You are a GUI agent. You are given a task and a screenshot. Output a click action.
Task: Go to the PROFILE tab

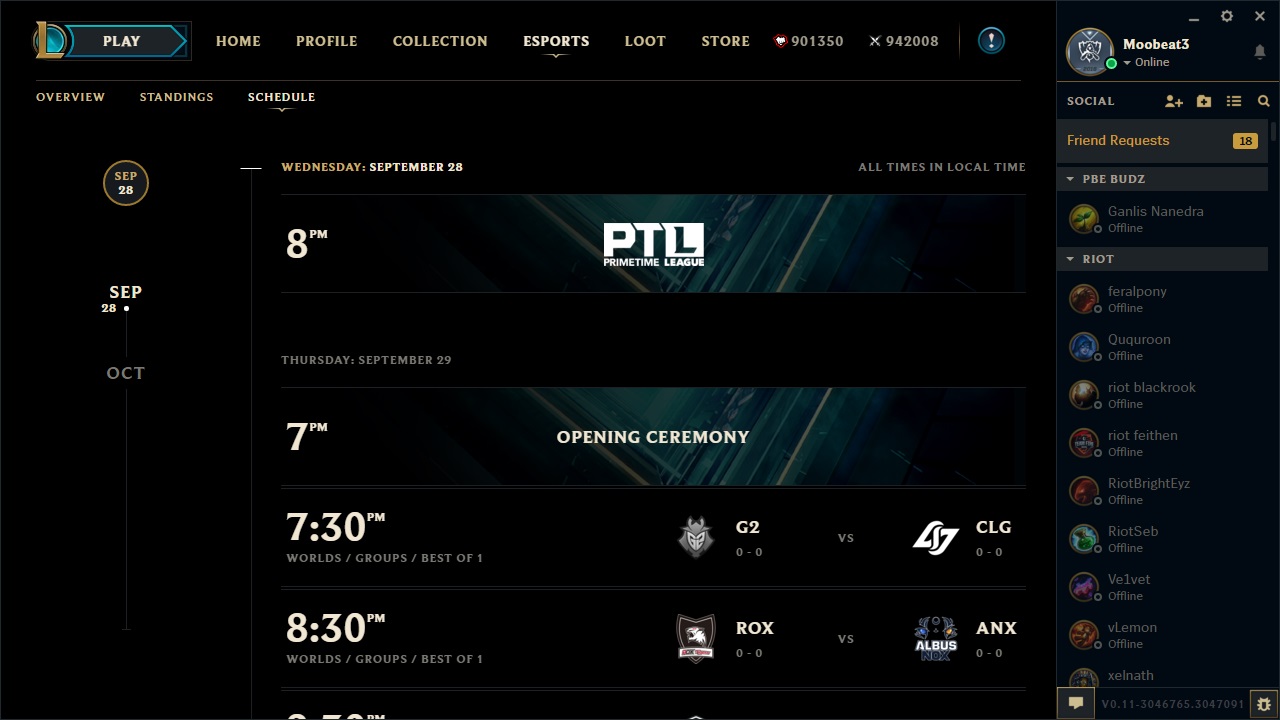coord(326,41)
